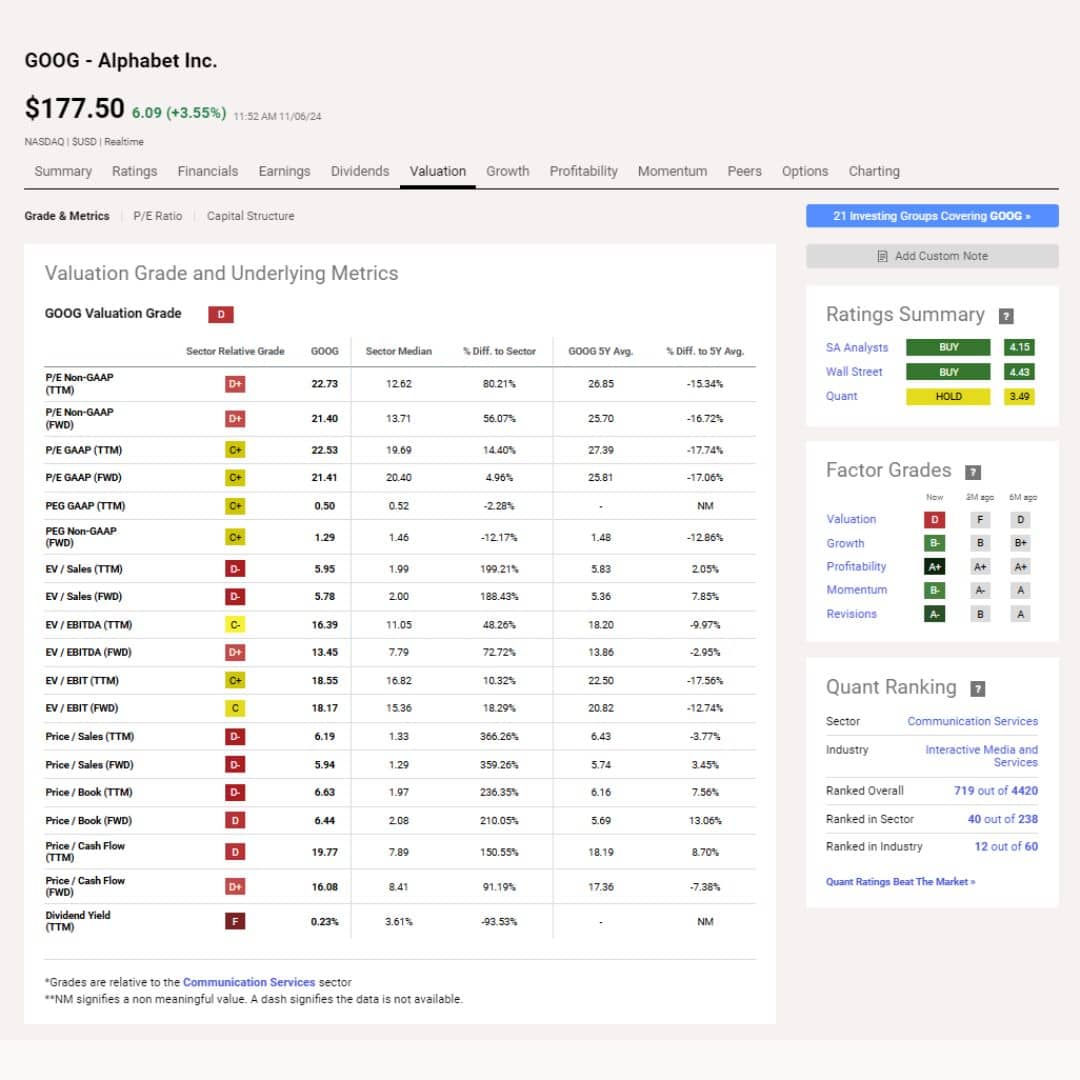Click the Valuation factor grade D badge under Now
The image size is (1080, 1080).
pyautogui.click(x=934, y=519)
